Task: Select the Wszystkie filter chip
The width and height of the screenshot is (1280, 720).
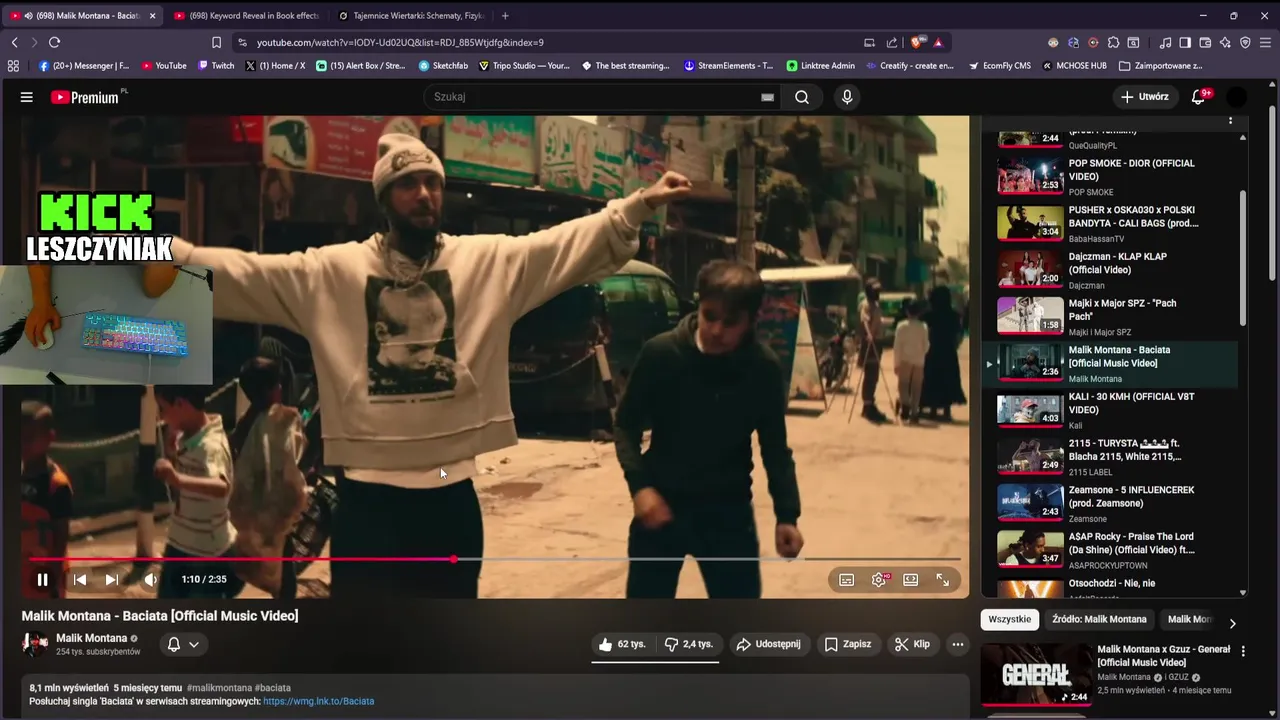Action: (x=1009, y=619)
